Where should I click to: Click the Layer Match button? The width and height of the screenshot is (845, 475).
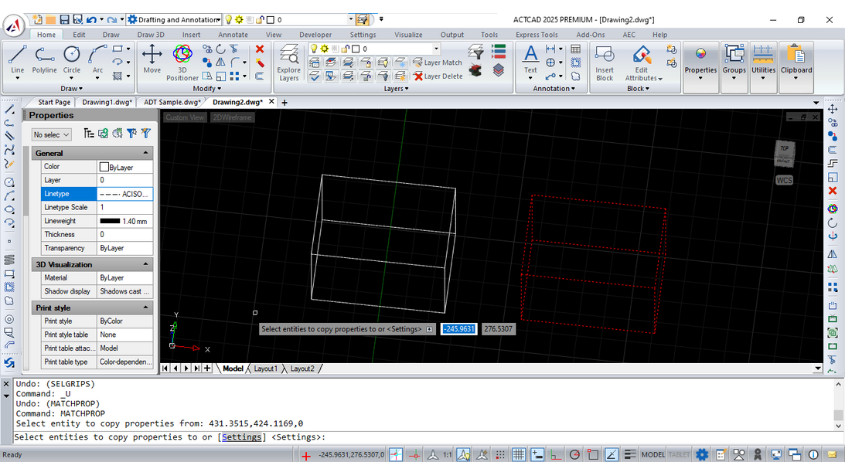438,63
